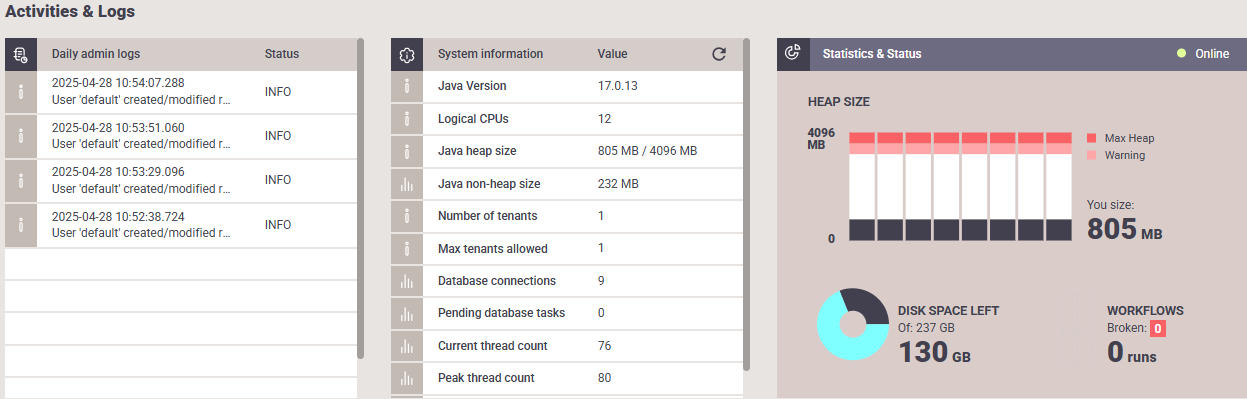Open the 10:53:51.060 log entry
The width and height of the screenshot is (1247, 399).
pos(181,136)
